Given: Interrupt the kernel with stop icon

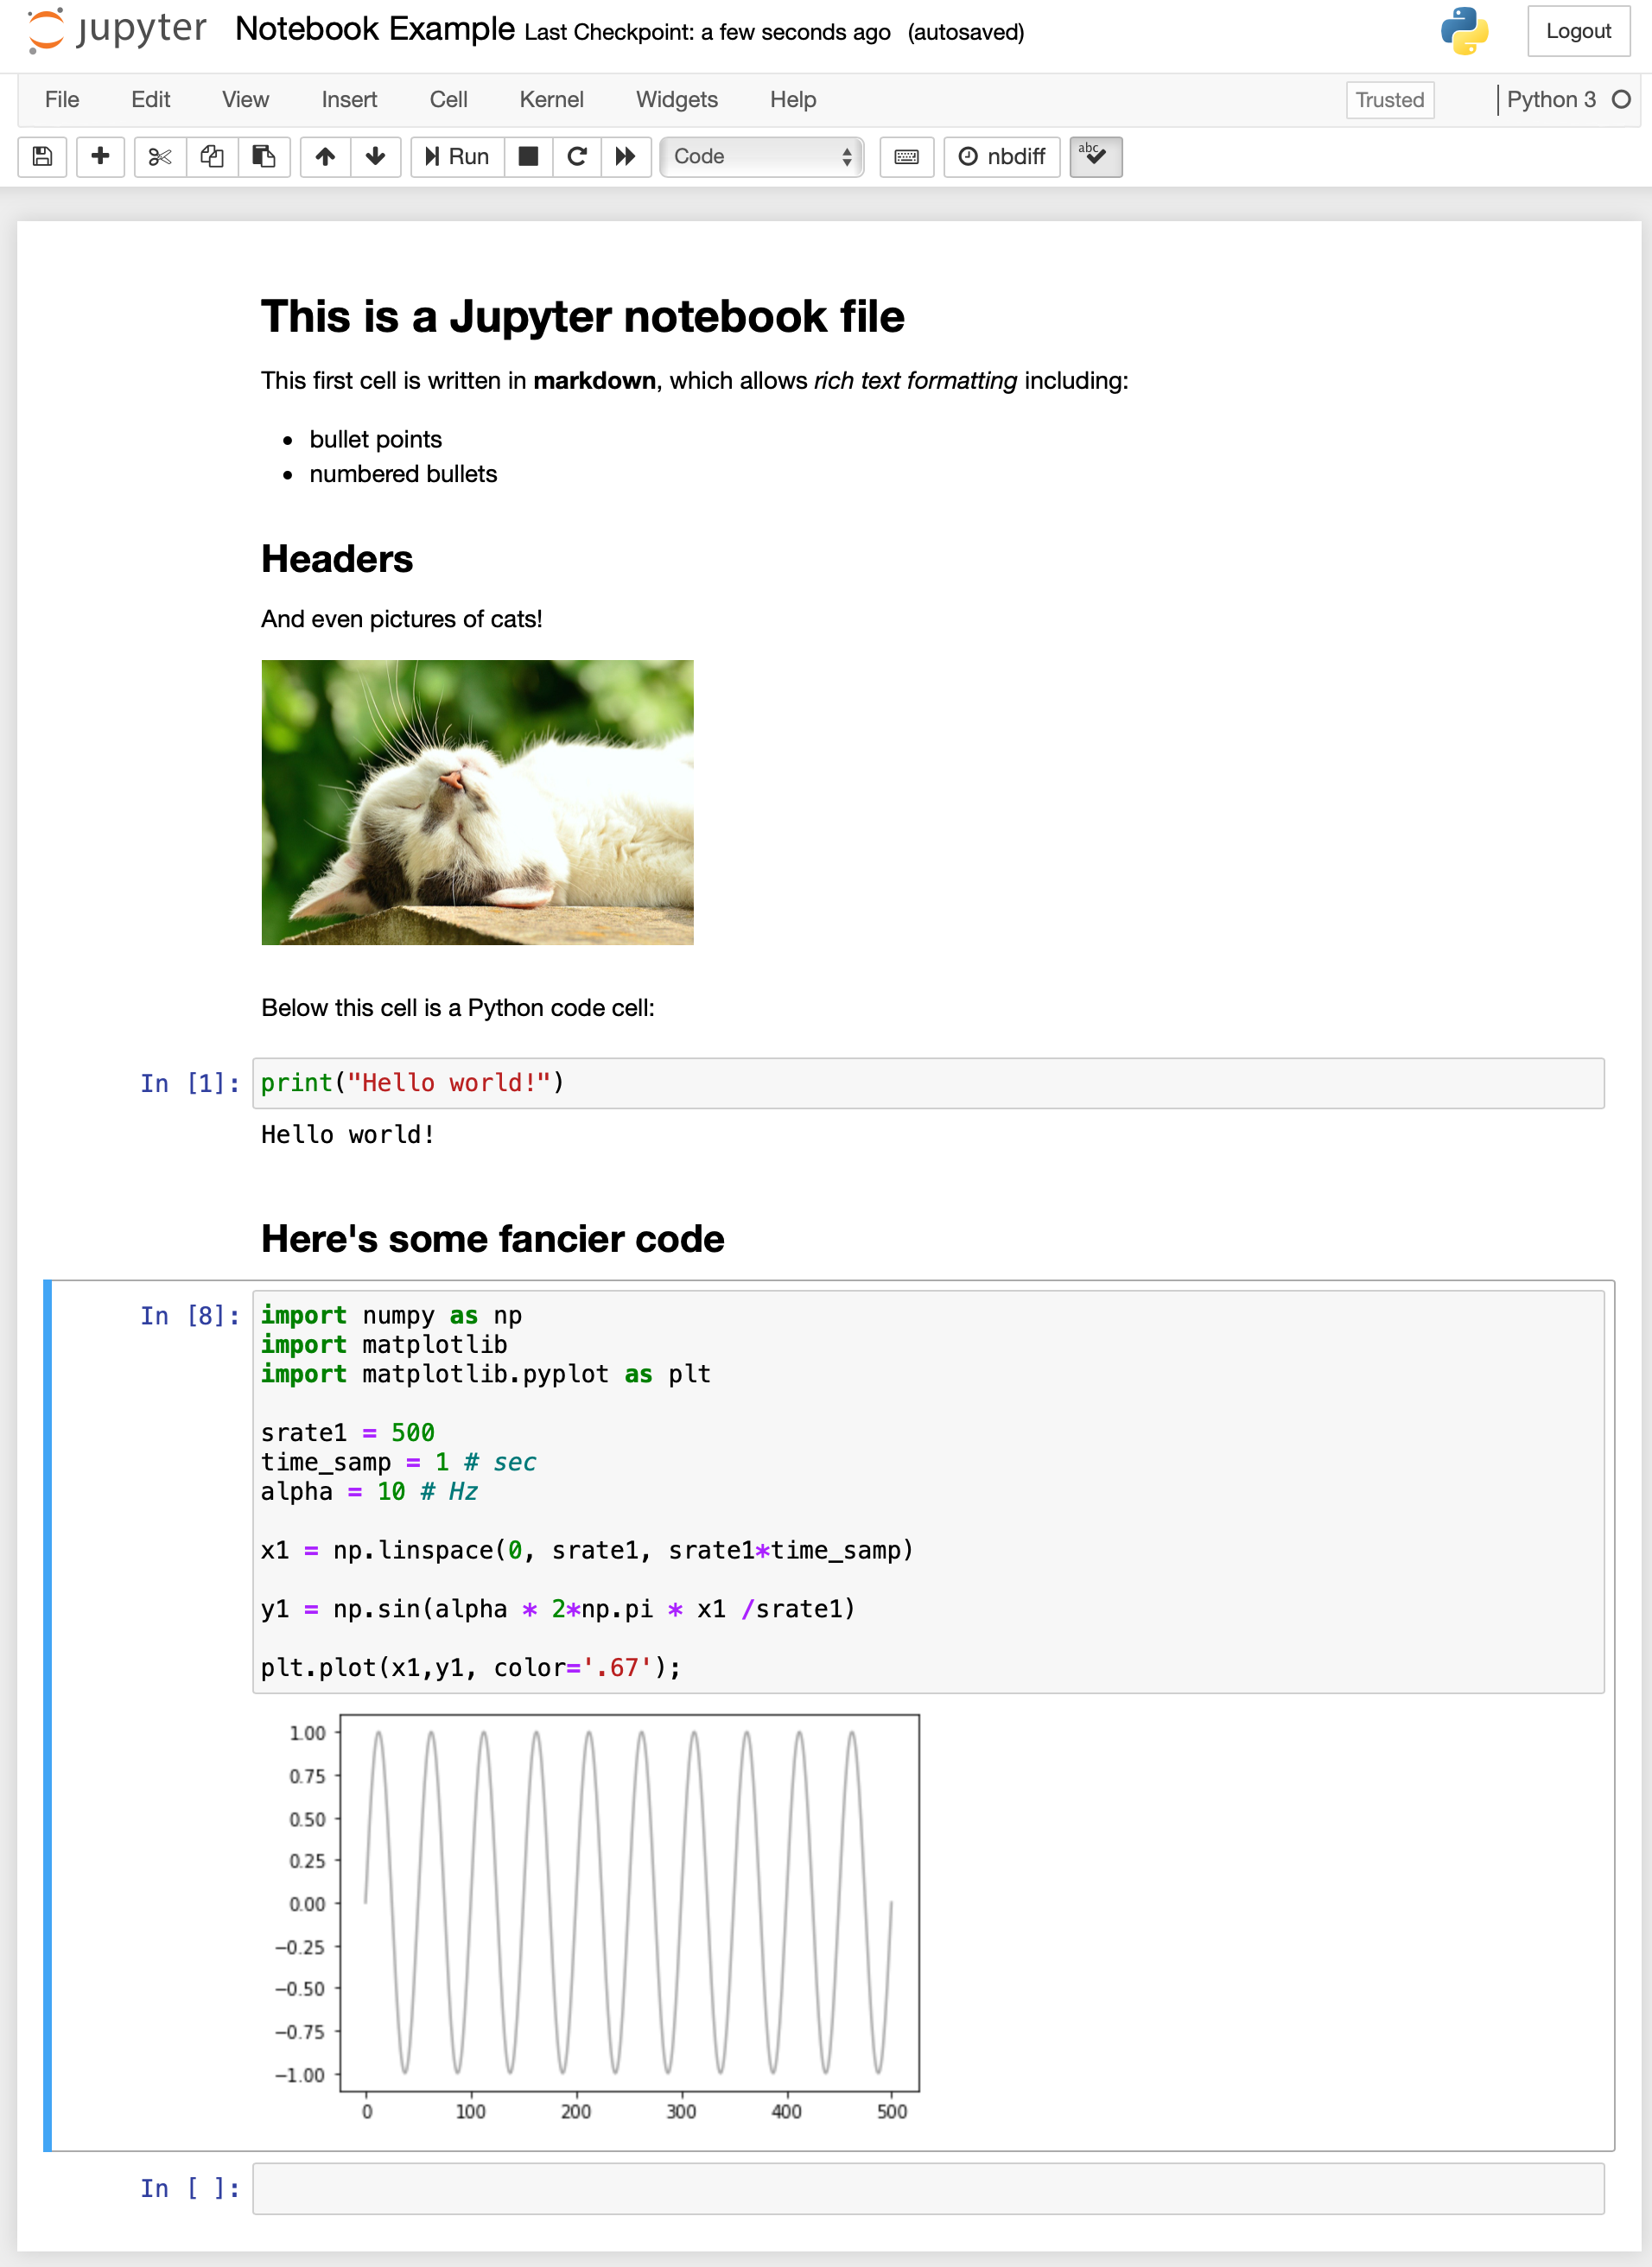Looking at the screenshot, I should coord(528,157).
